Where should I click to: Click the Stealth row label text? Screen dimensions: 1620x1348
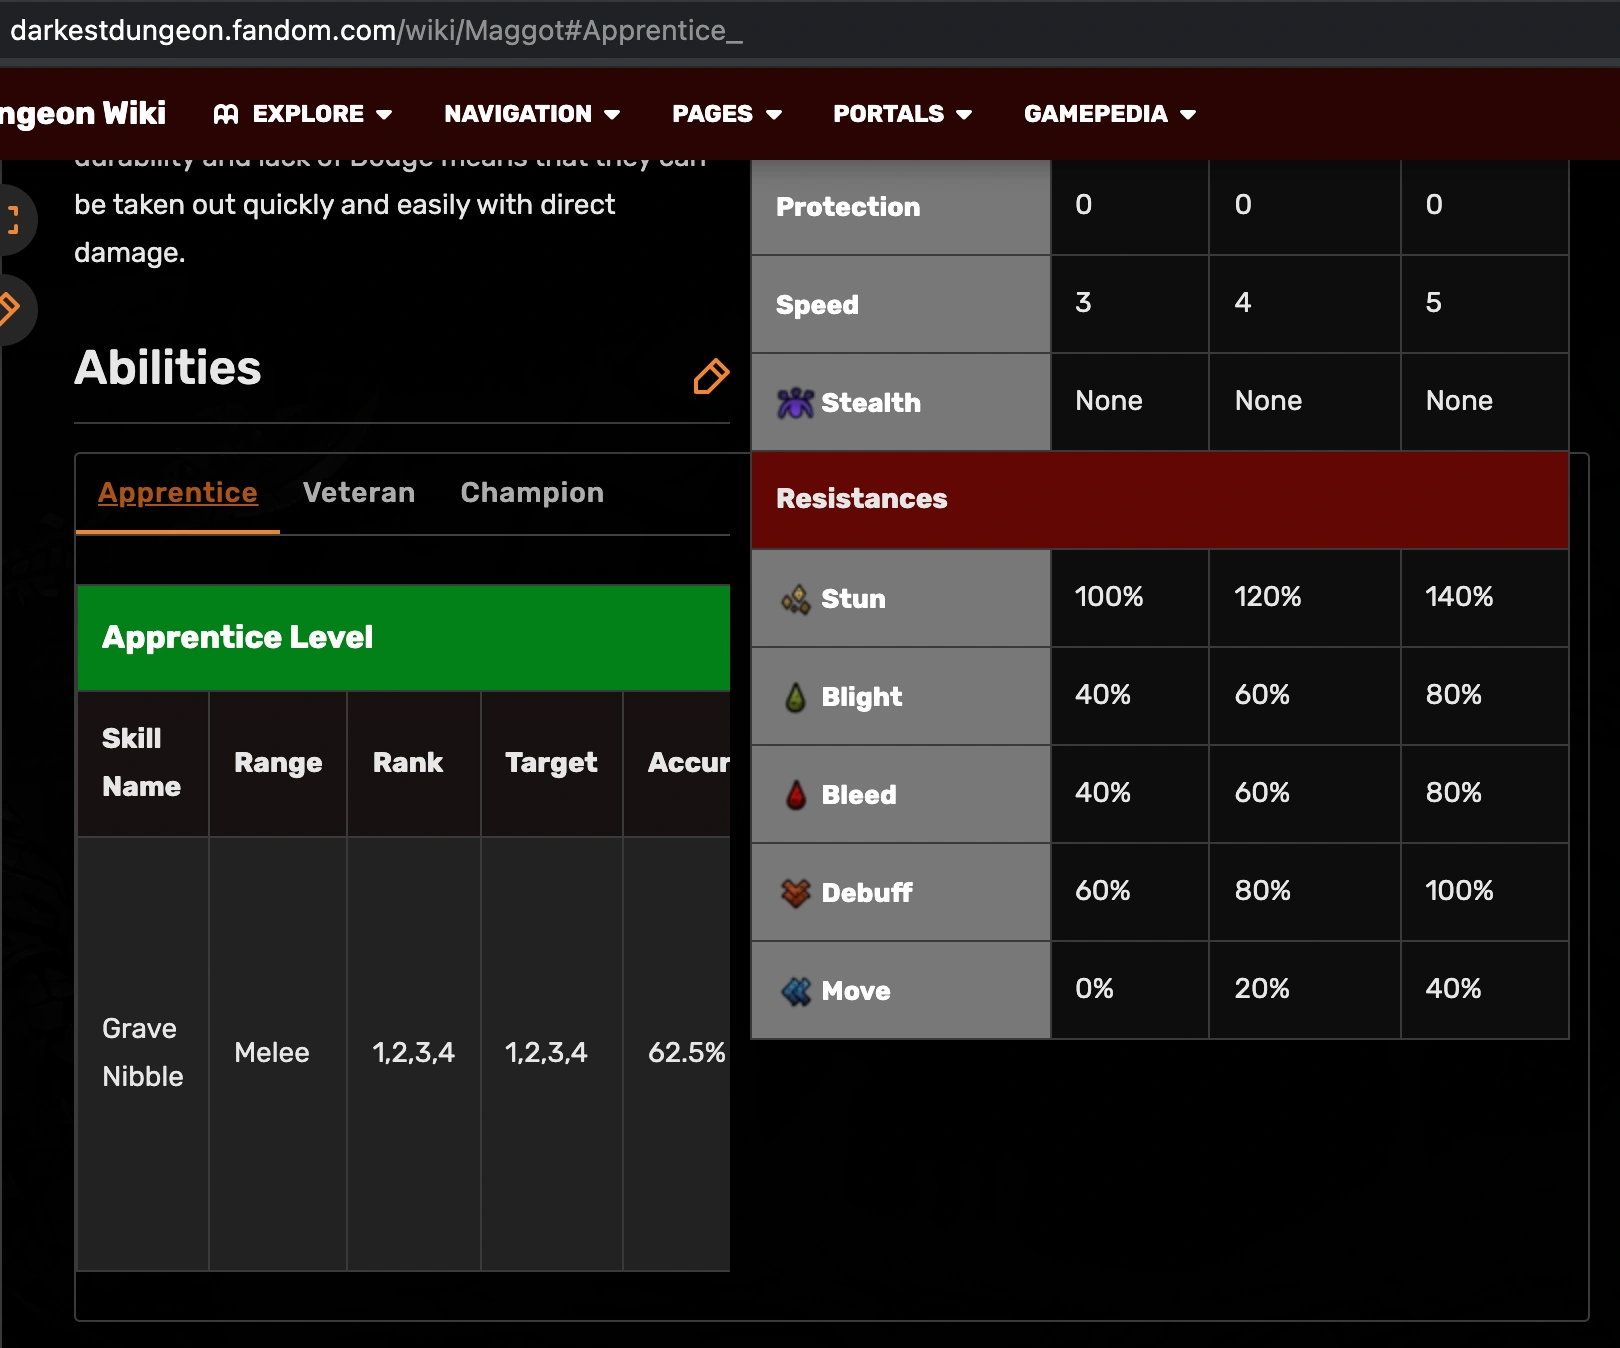click(871, 403)
